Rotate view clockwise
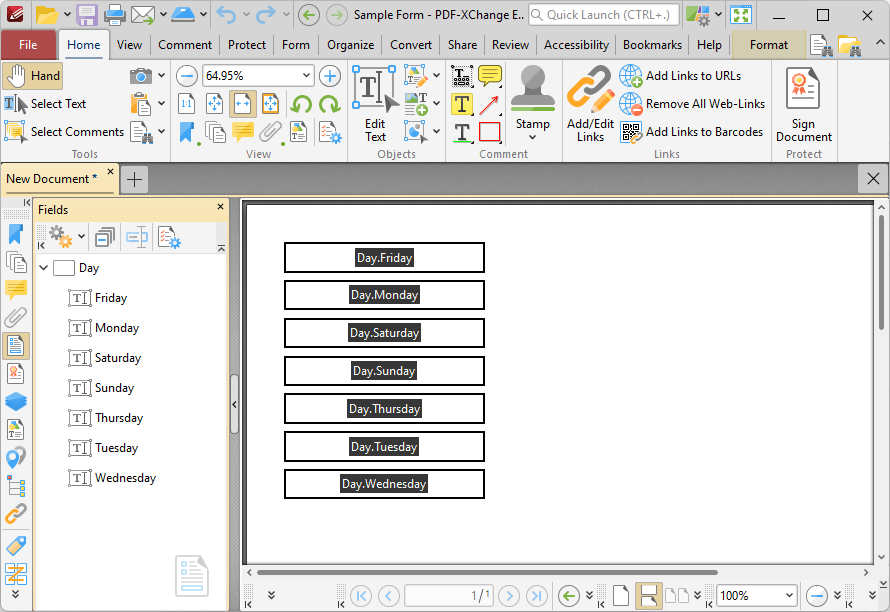Screen dimensions: 890x612 329,104
